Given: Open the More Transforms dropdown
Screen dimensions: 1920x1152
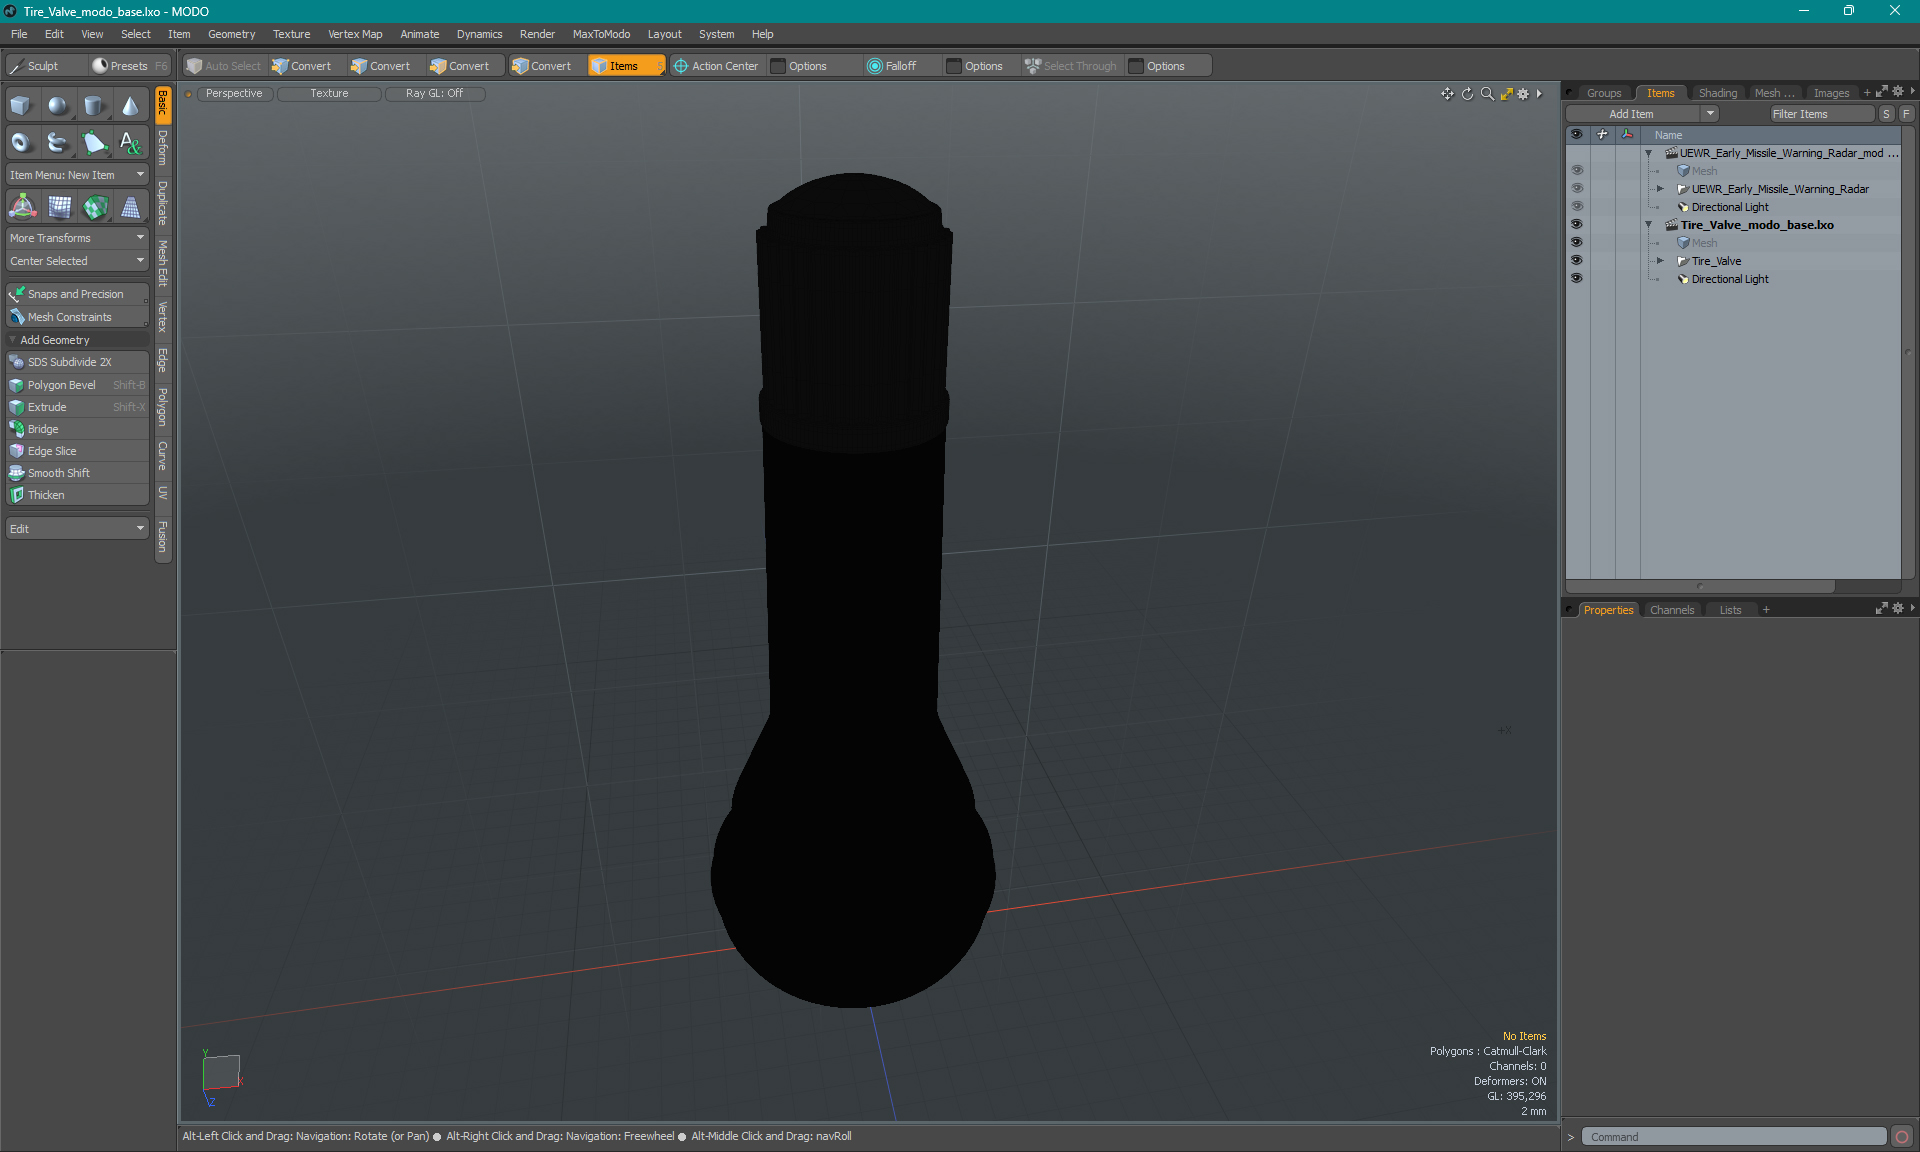Looking at the screenshot, I should point(77,238).
